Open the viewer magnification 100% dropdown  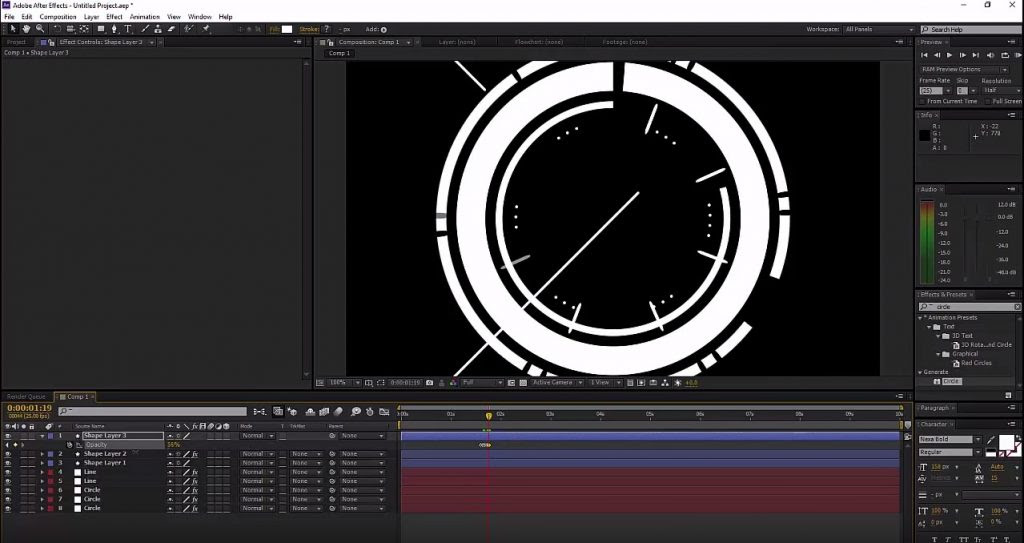pos(344,383)
